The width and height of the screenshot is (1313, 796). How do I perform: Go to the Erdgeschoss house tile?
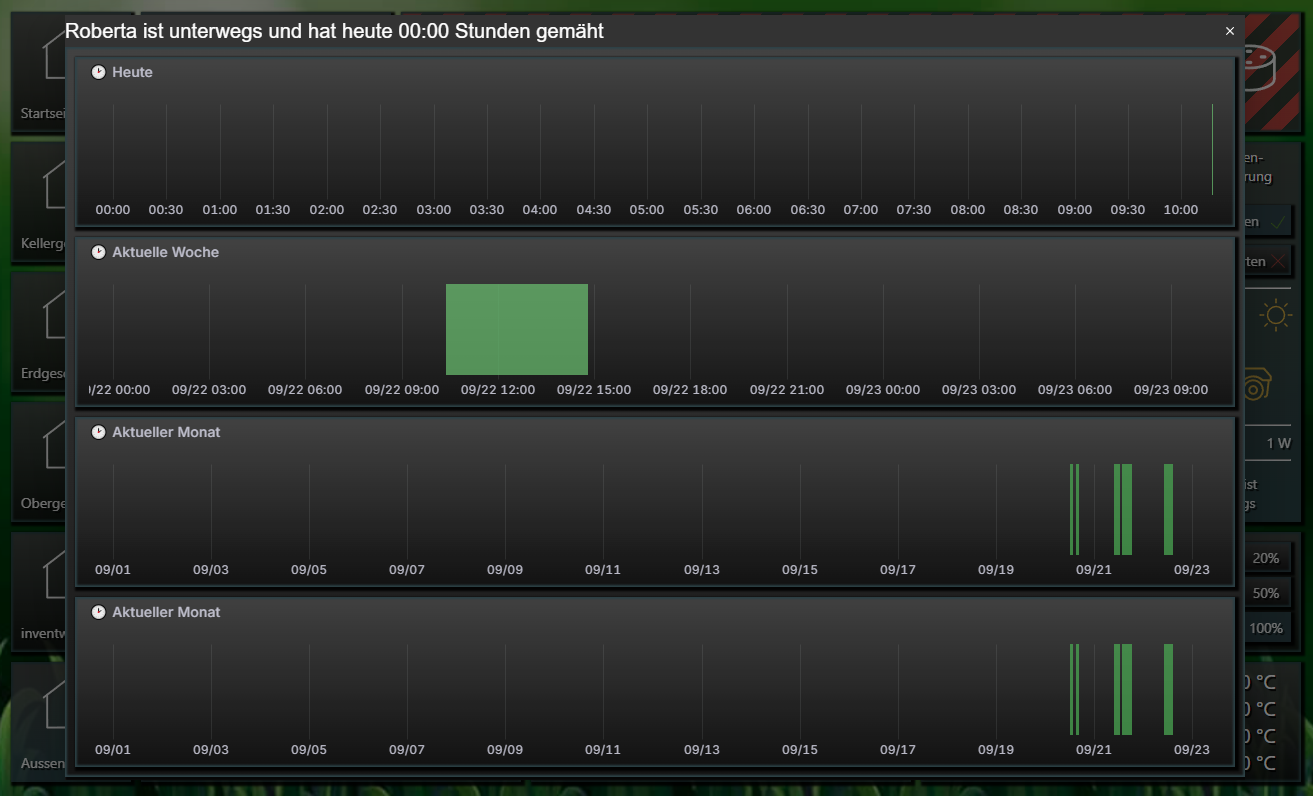[x=40, y=335]
